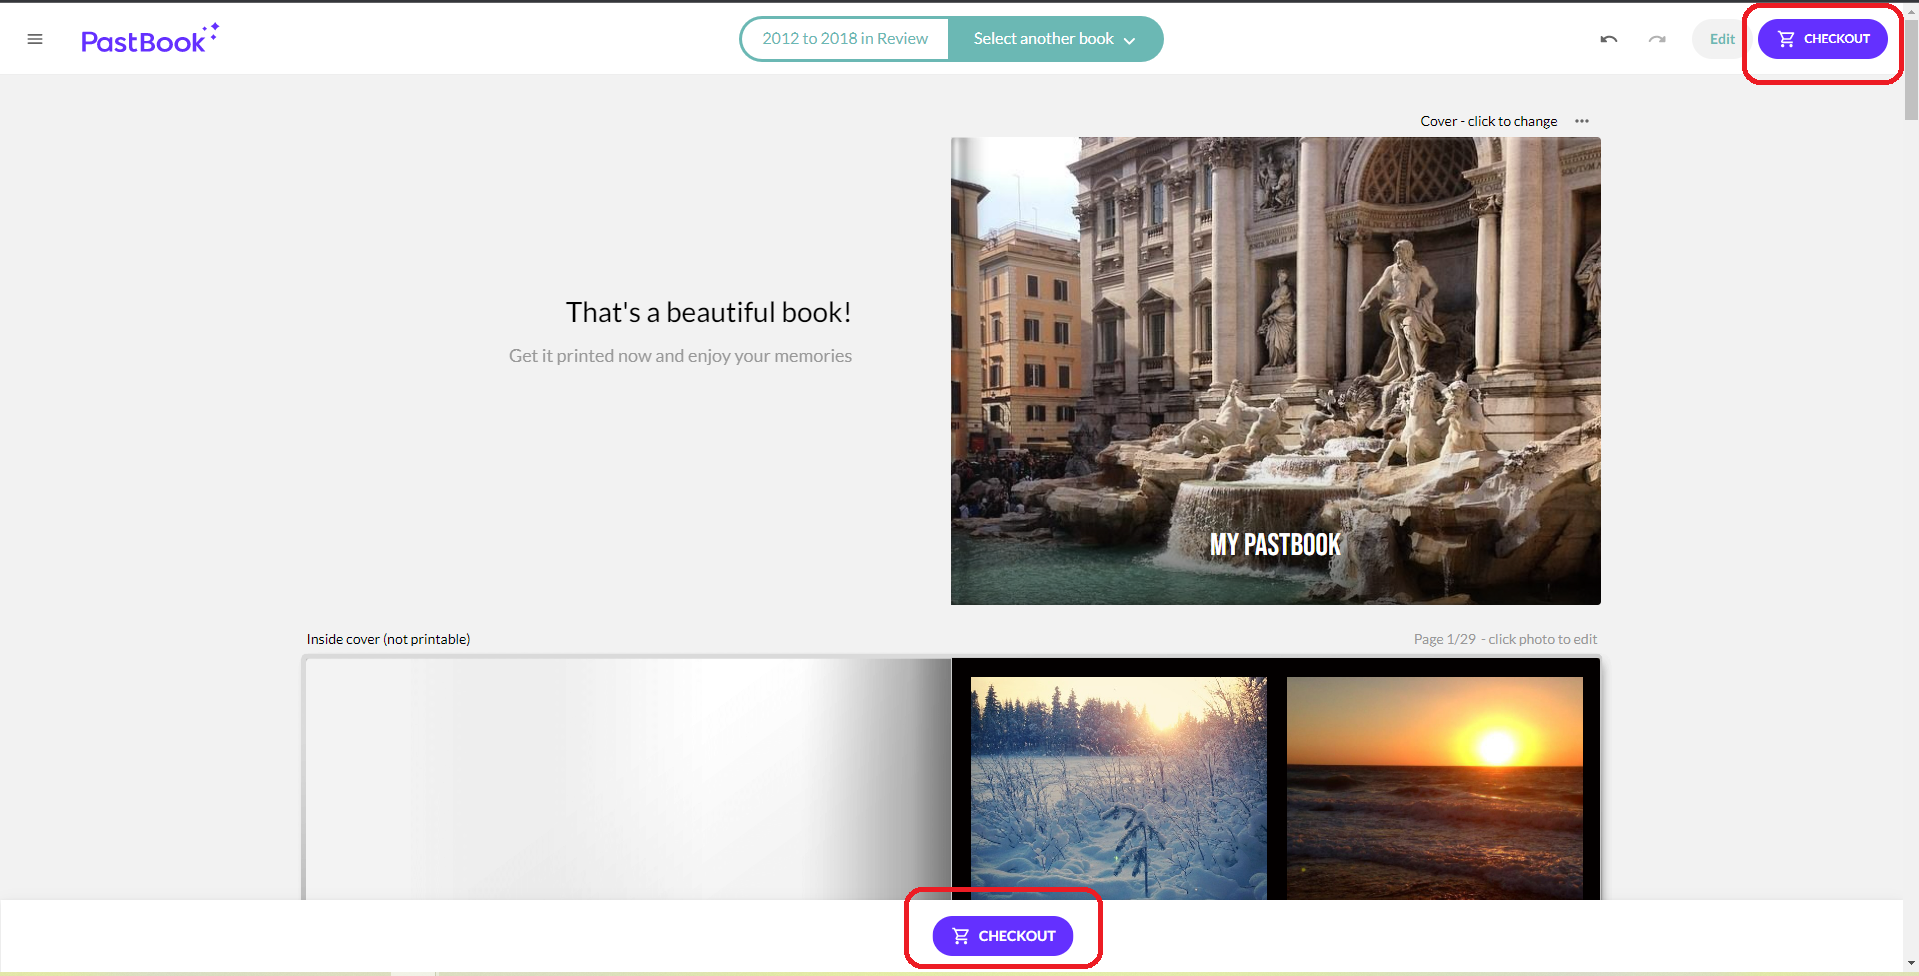This screenshot has height=976, width=1919.
Task: Click 'Get it printed now' subtitle text
Action: click(680, 356)
